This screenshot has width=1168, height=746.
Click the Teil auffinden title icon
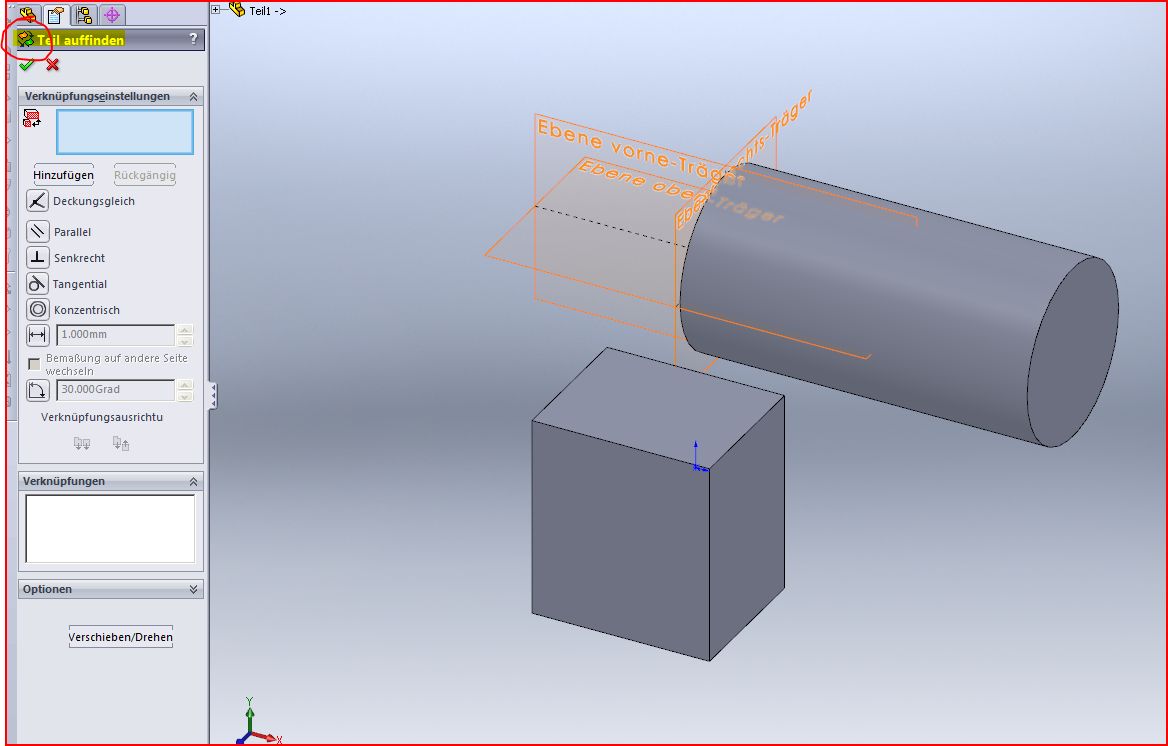[26, 39]
